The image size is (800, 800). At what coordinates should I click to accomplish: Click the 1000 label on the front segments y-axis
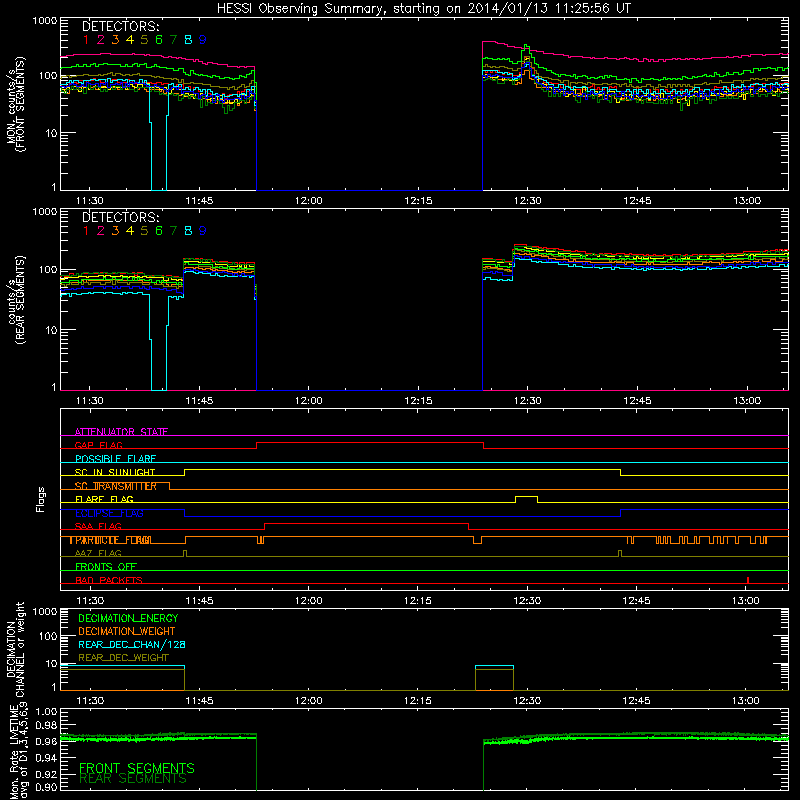[x=45, y=21]
